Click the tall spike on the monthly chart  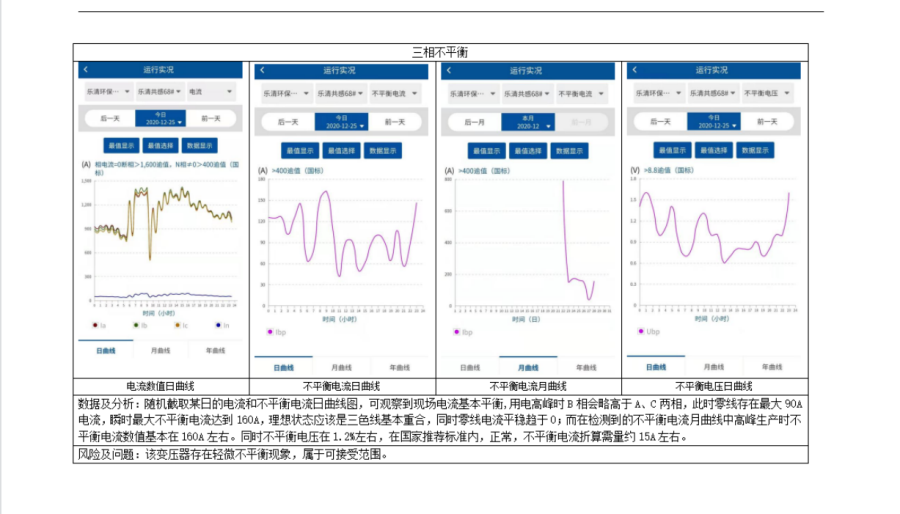[x=563, y=186]
